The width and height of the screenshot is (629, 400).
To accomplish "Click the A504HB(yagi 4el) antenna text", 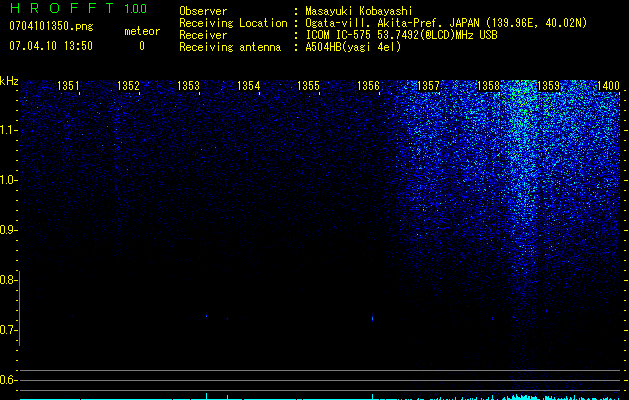I will [x=353, y=47].
